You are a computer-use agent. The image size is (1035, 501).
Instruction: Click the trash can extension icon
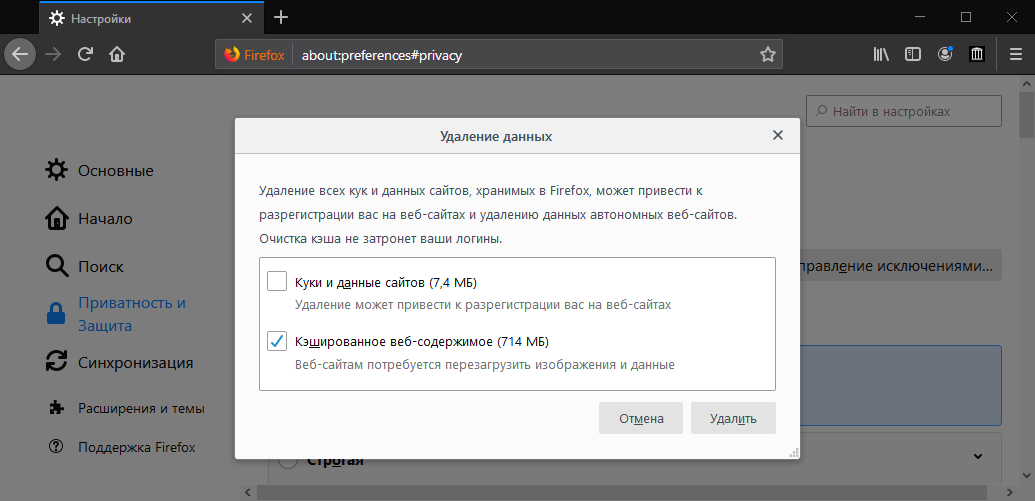coord(977,55)
